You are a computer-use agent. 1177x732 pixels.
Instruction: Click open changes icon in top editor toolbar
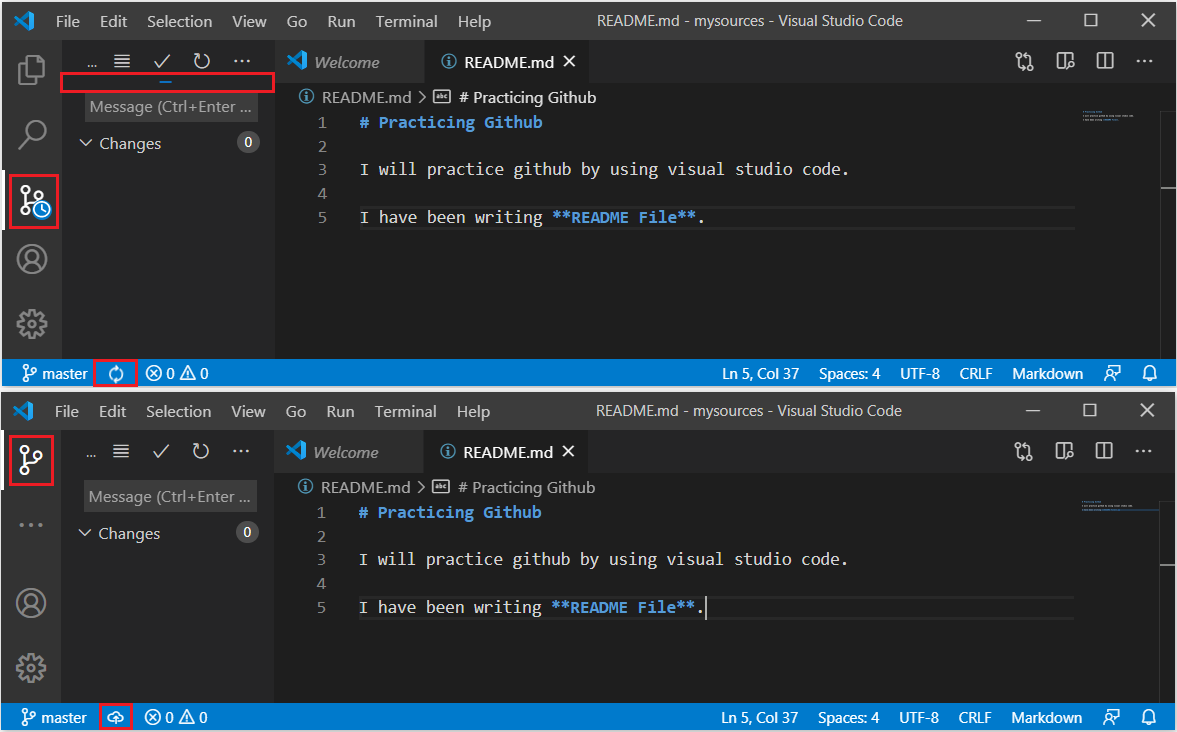pyautogui.click(x=1025, y=62)
